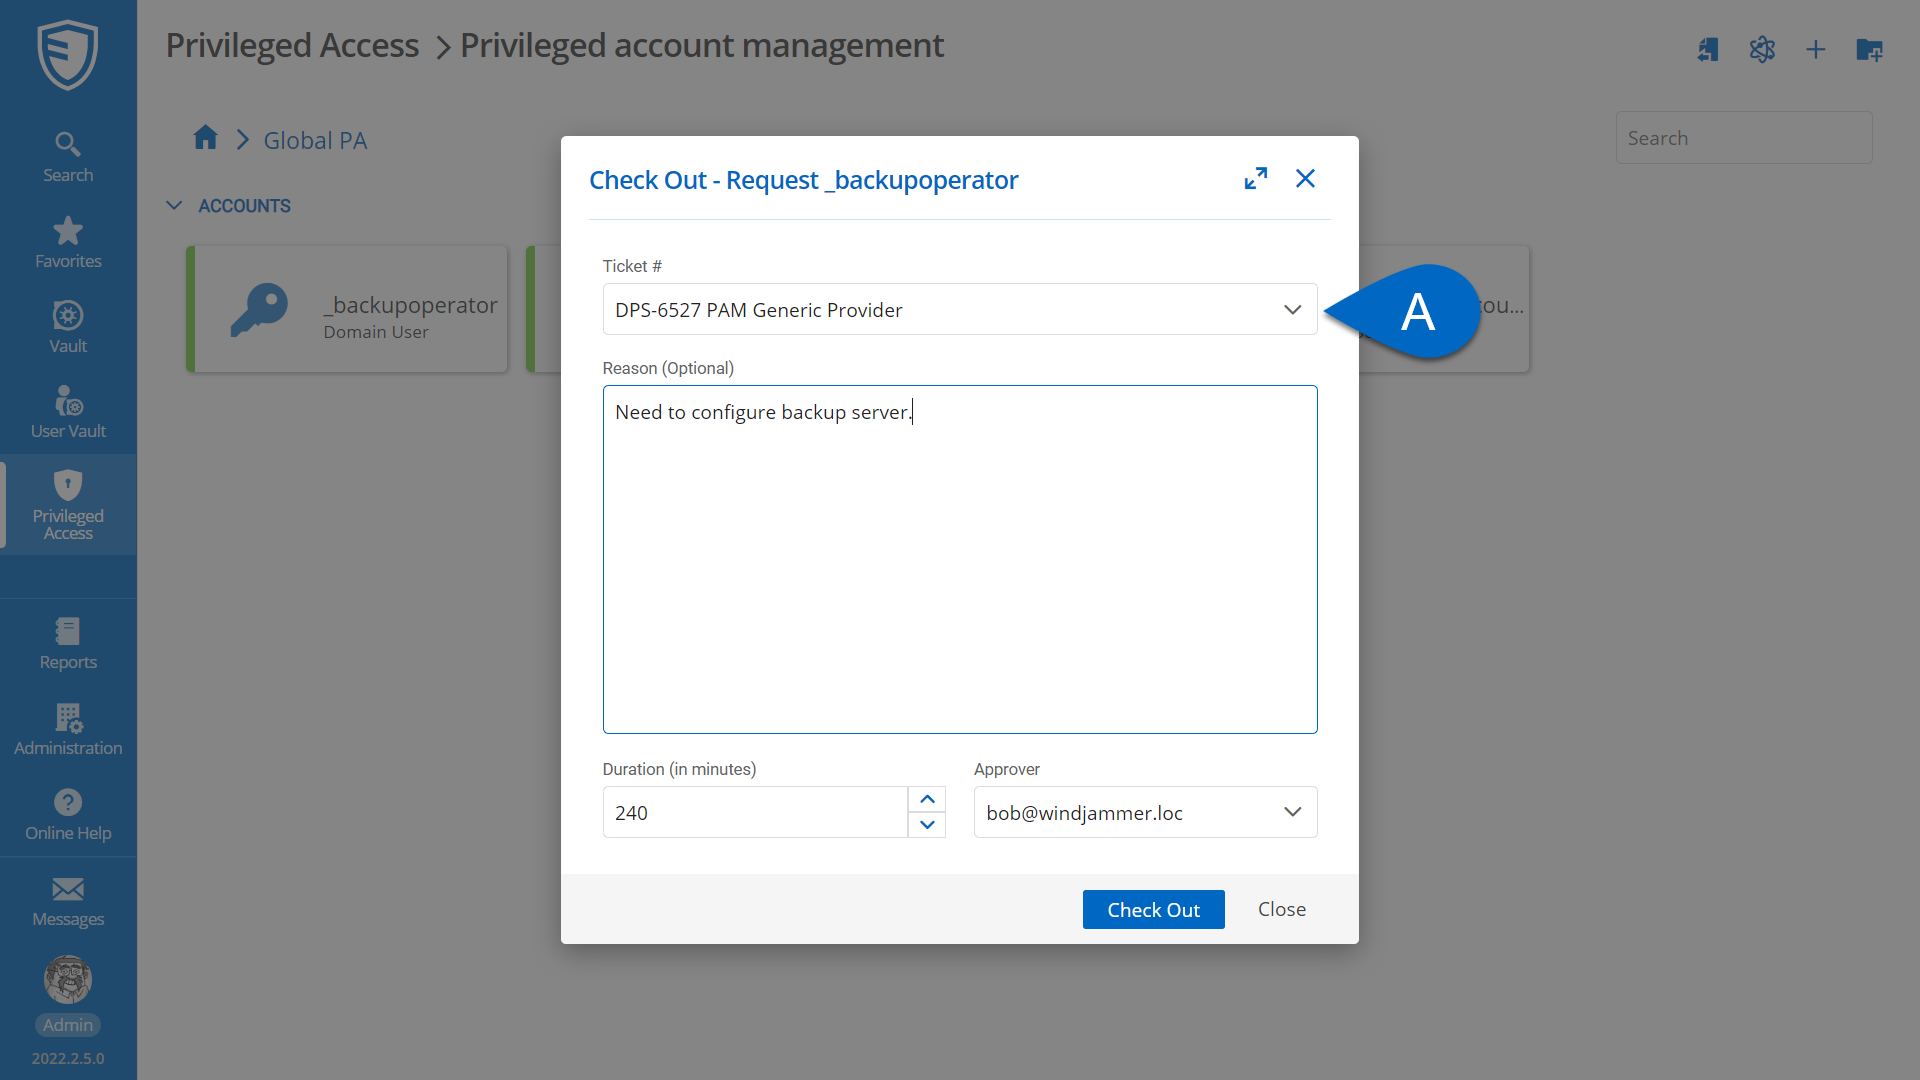The width and height of the screenshot is (1920, 1080).
Task: Navigate to Global PA breadcrumb
Action: [x=315, y=140]
